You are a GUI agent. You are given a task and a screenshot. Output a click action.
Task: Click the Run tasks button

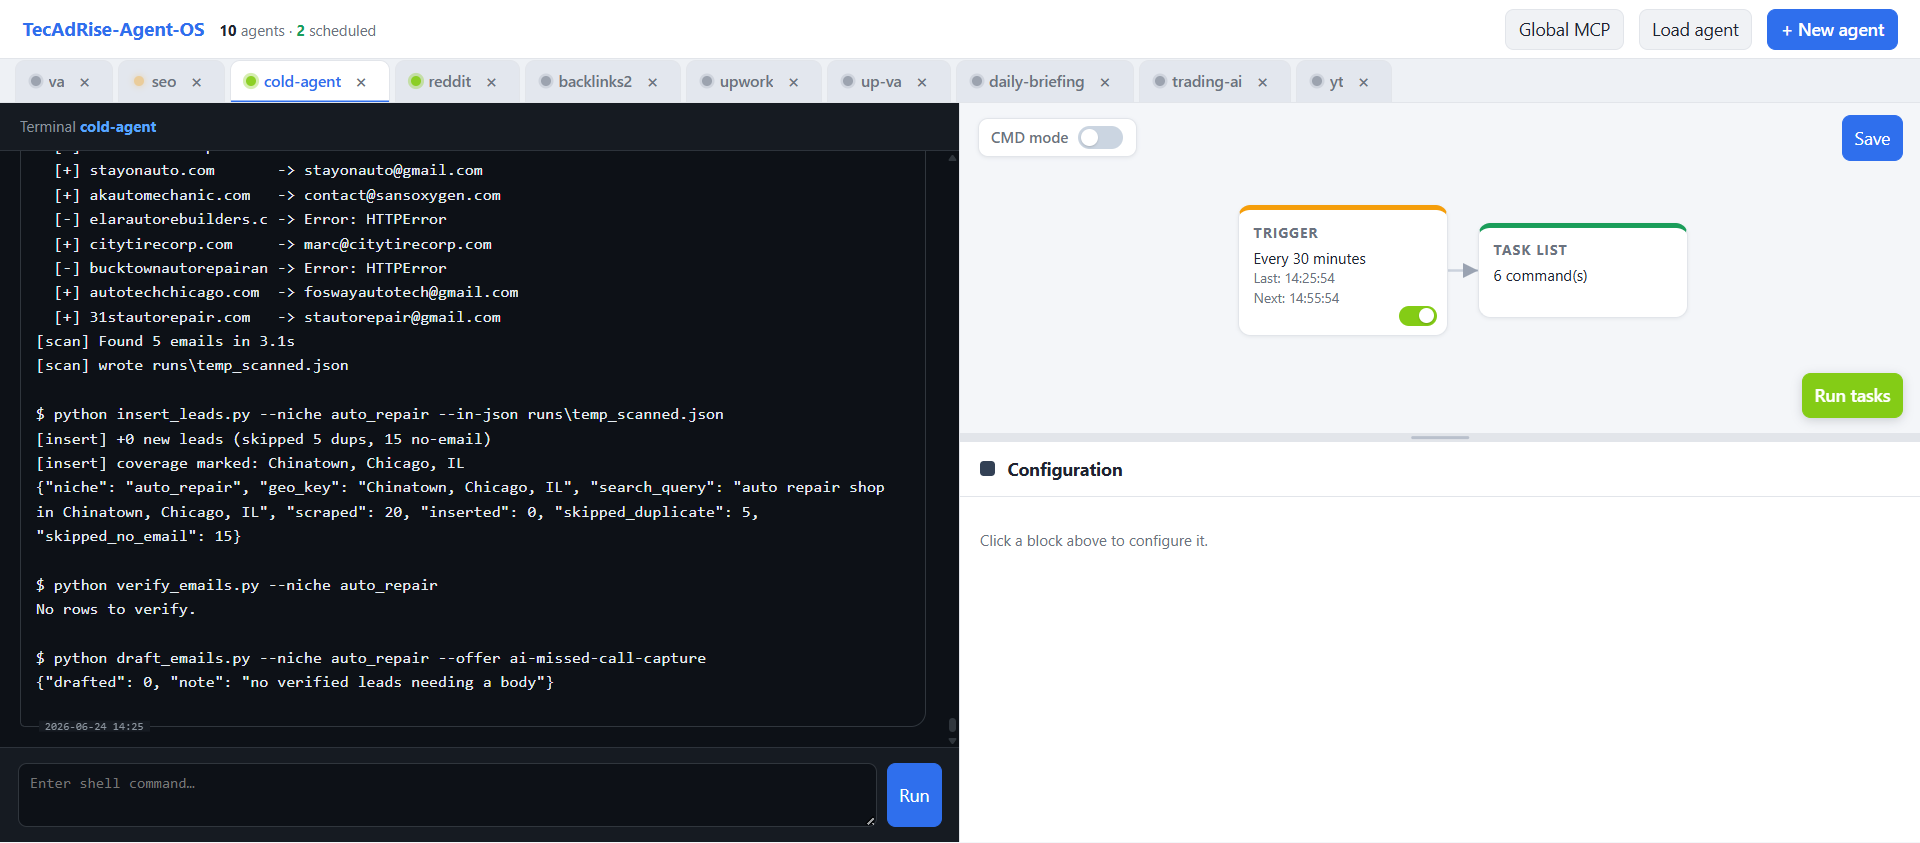1852,396
